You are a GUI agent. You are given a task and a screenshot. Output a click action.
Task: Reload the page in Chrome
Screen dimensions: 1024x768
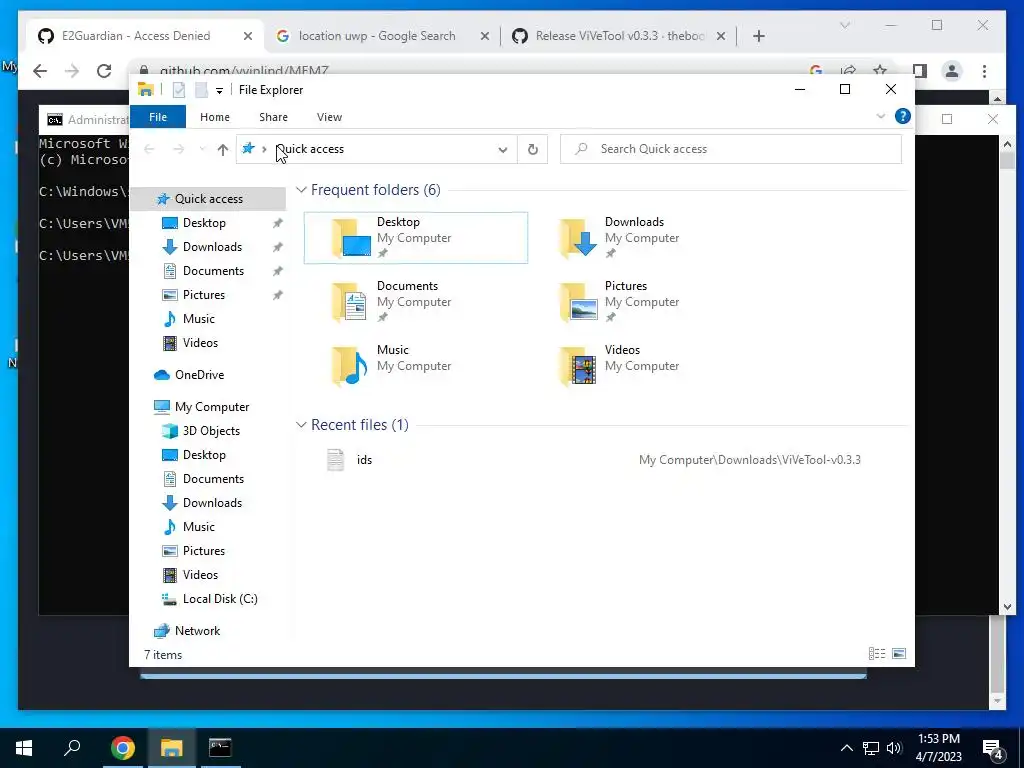[x=104, y=71]
